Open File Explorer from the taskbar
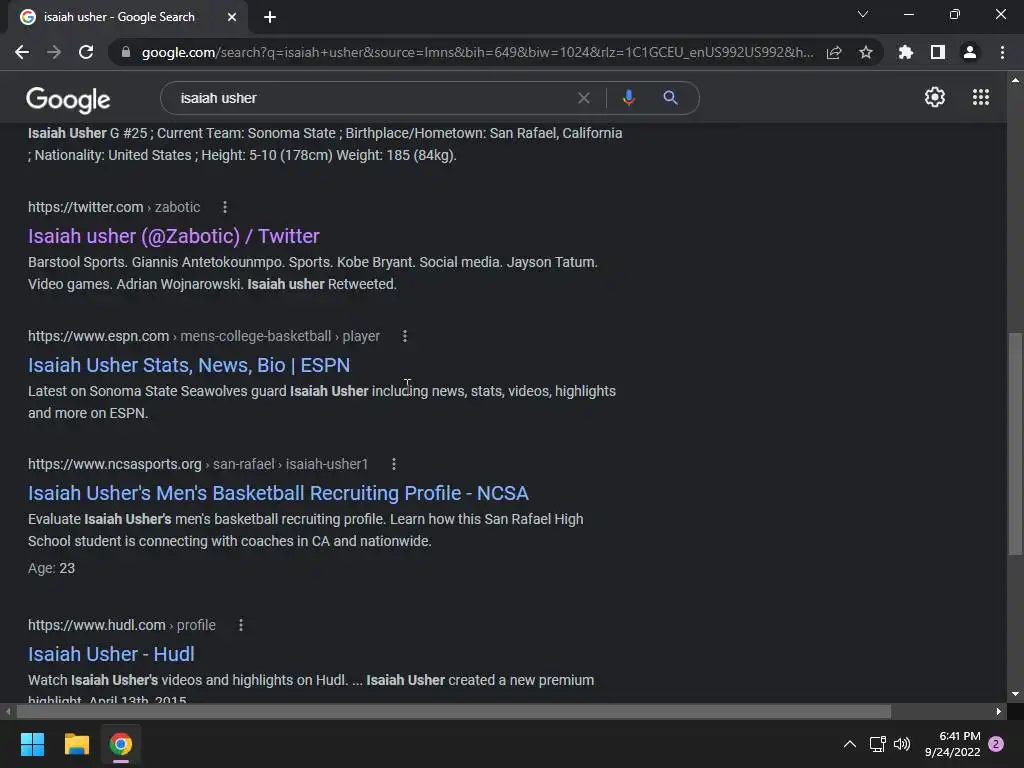The image size is (1024, 768). point(76,744)
